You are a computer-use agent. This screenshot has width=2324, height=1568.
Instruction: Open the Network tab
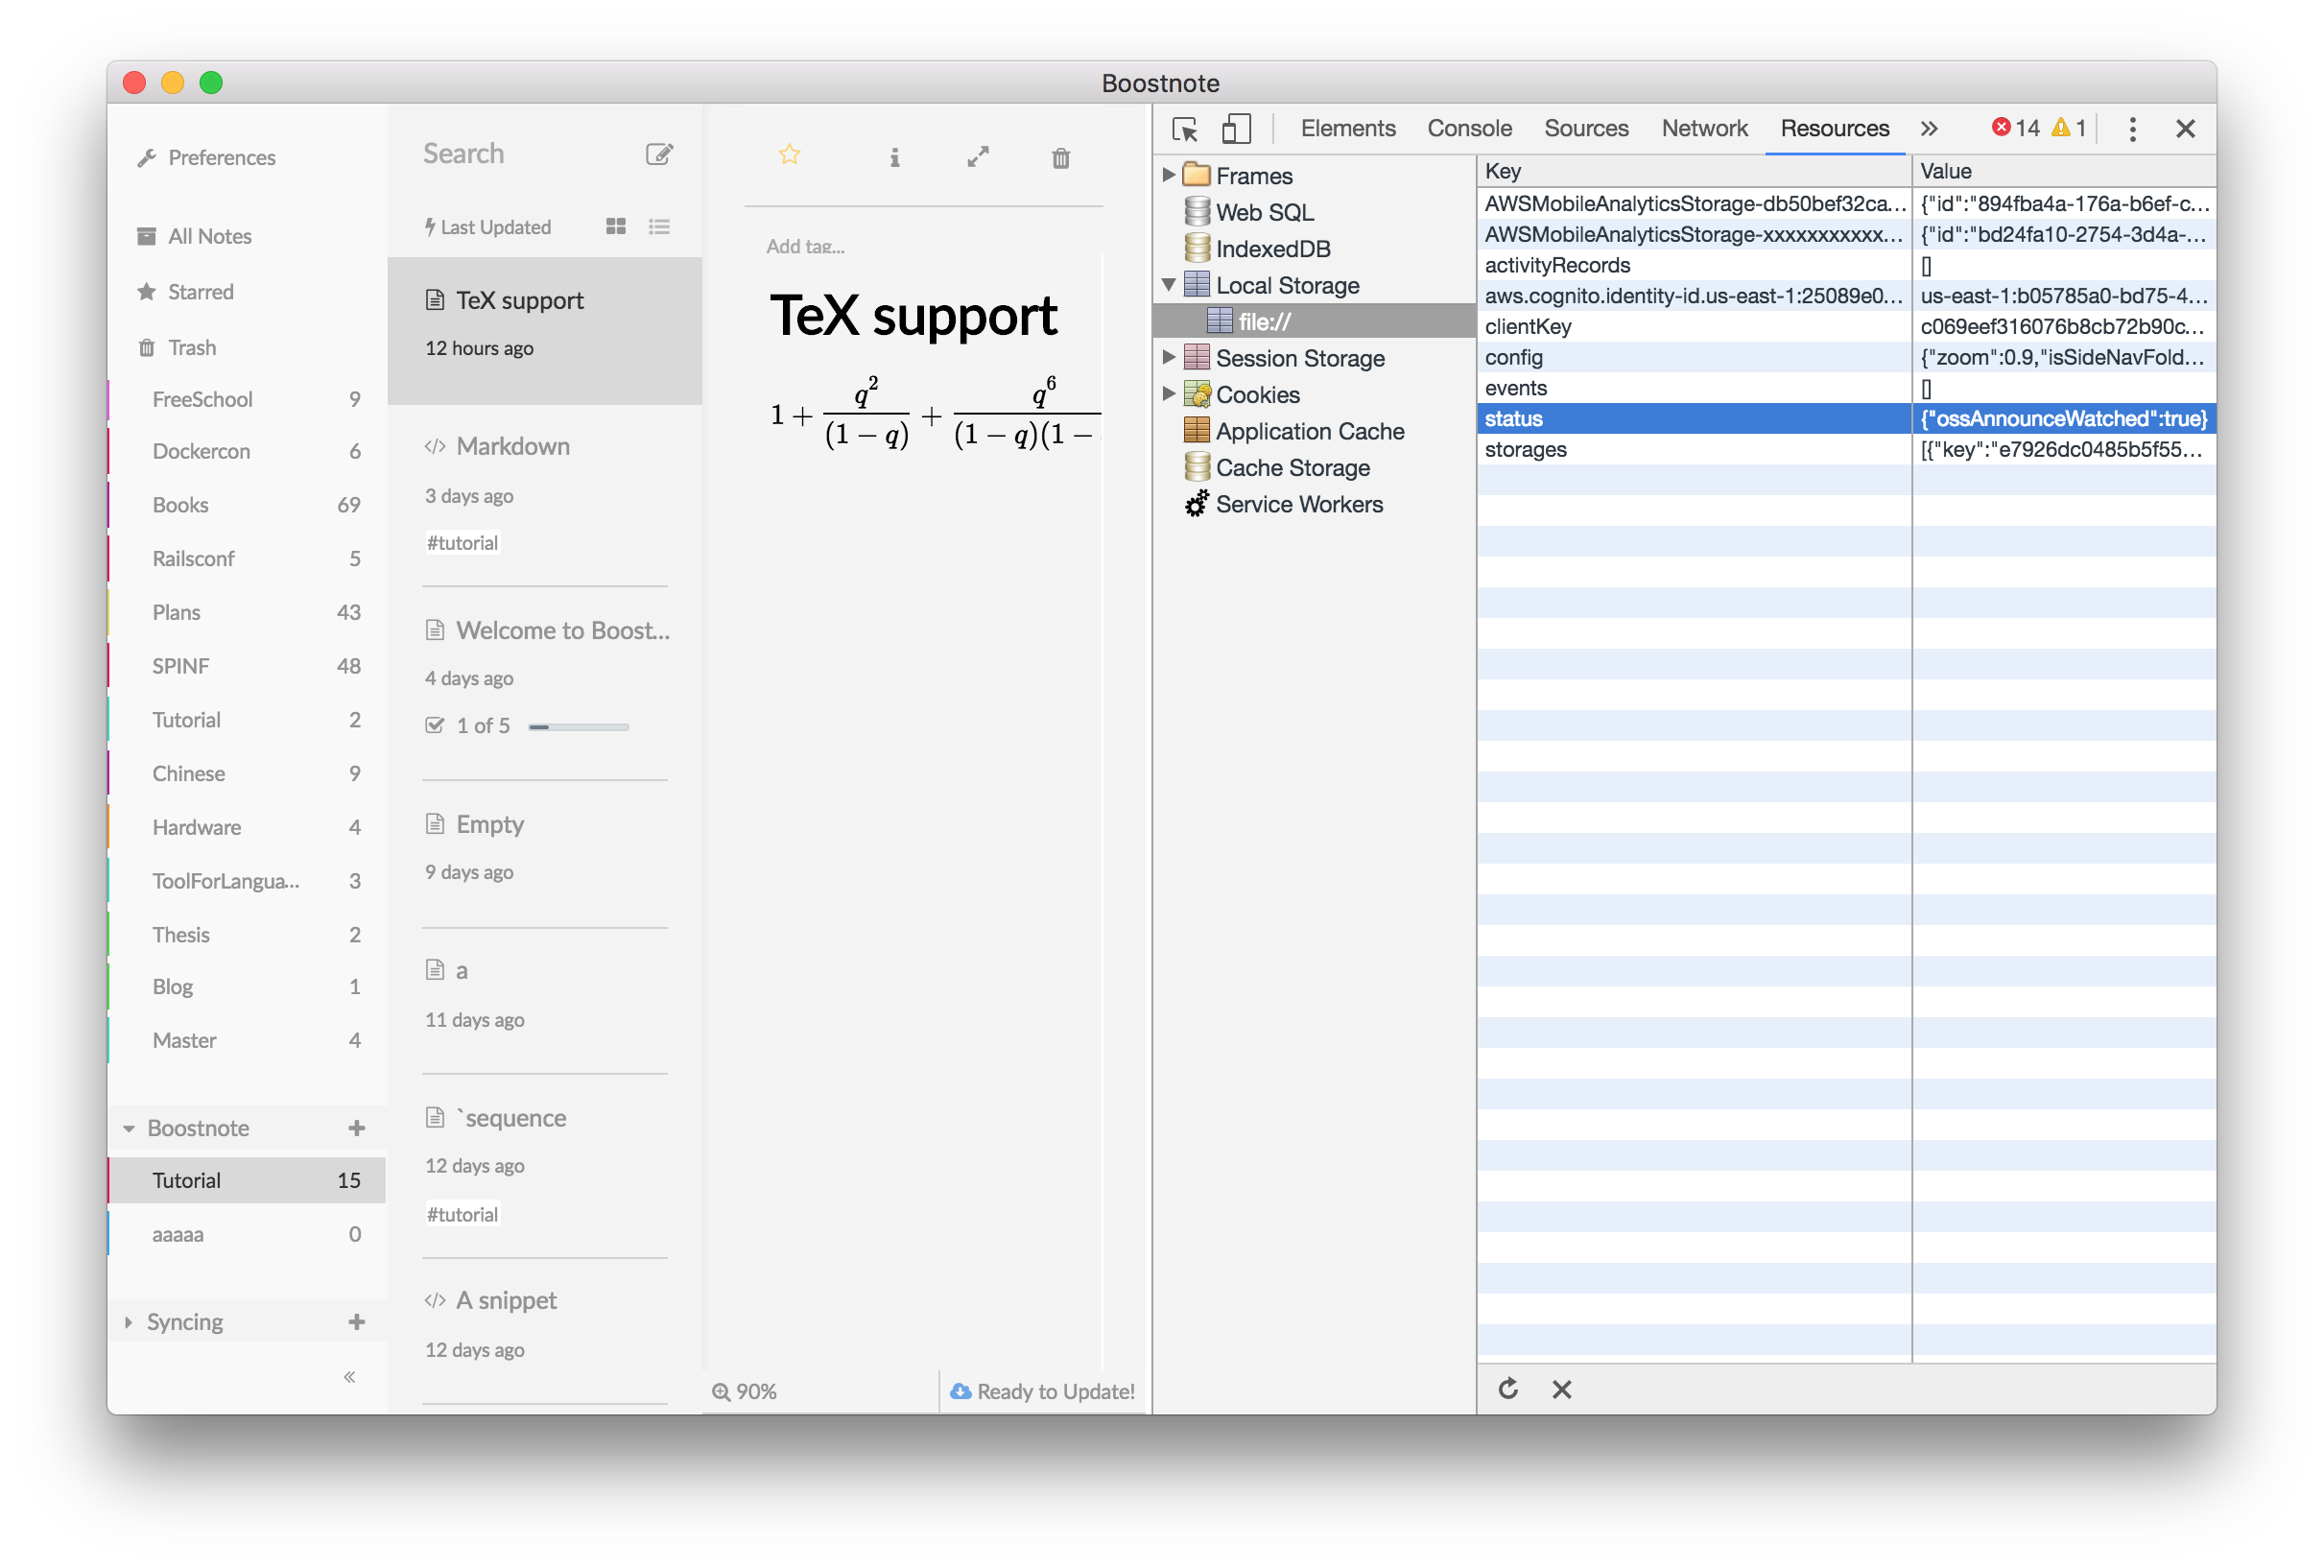pyautogui.click(x=1704, y=128)
